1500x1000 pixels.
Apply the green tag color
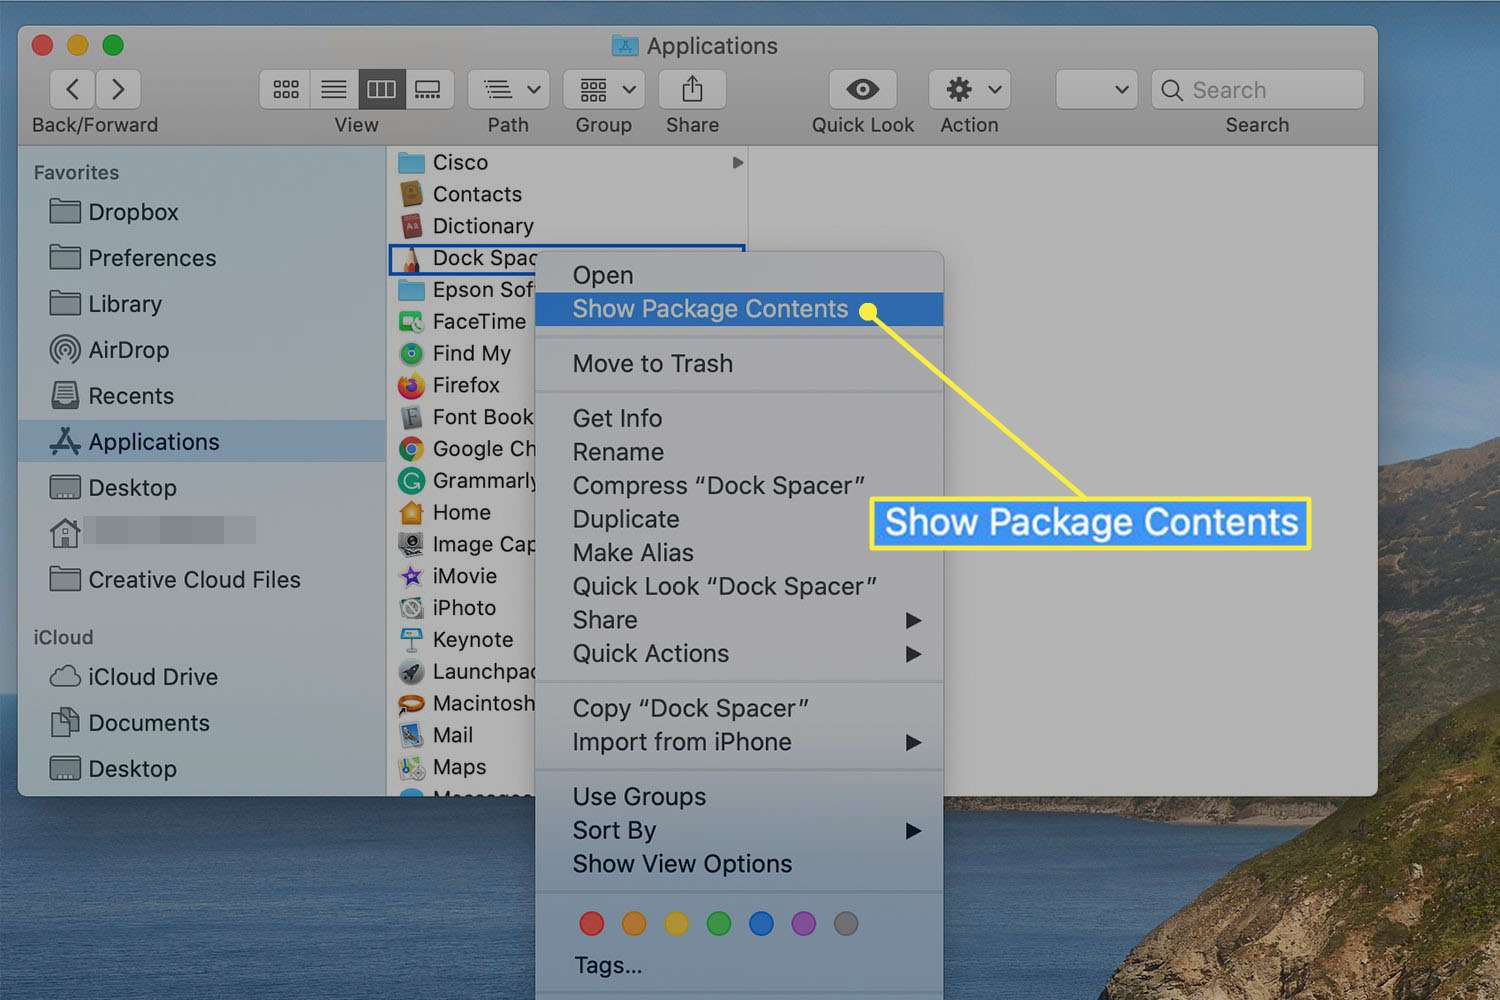pos(719,923)
